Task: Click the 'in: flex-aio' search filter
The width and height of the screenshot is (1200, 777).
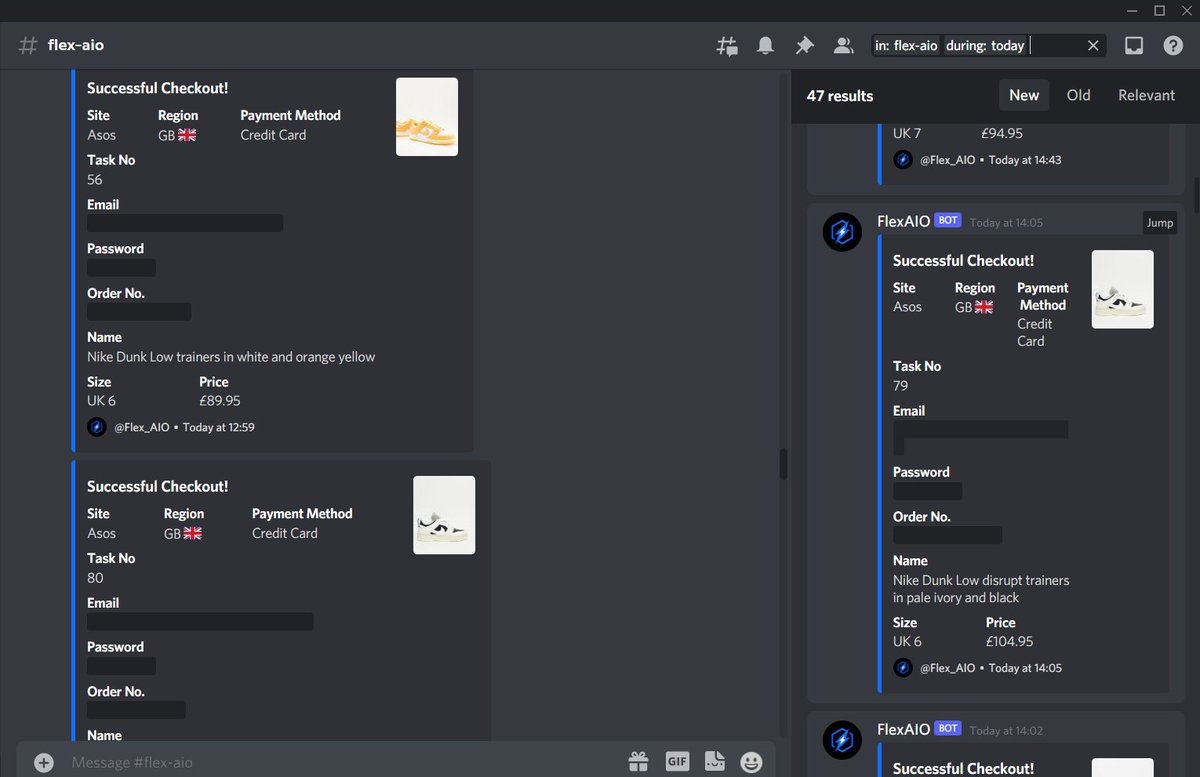Action: [906, 45]
